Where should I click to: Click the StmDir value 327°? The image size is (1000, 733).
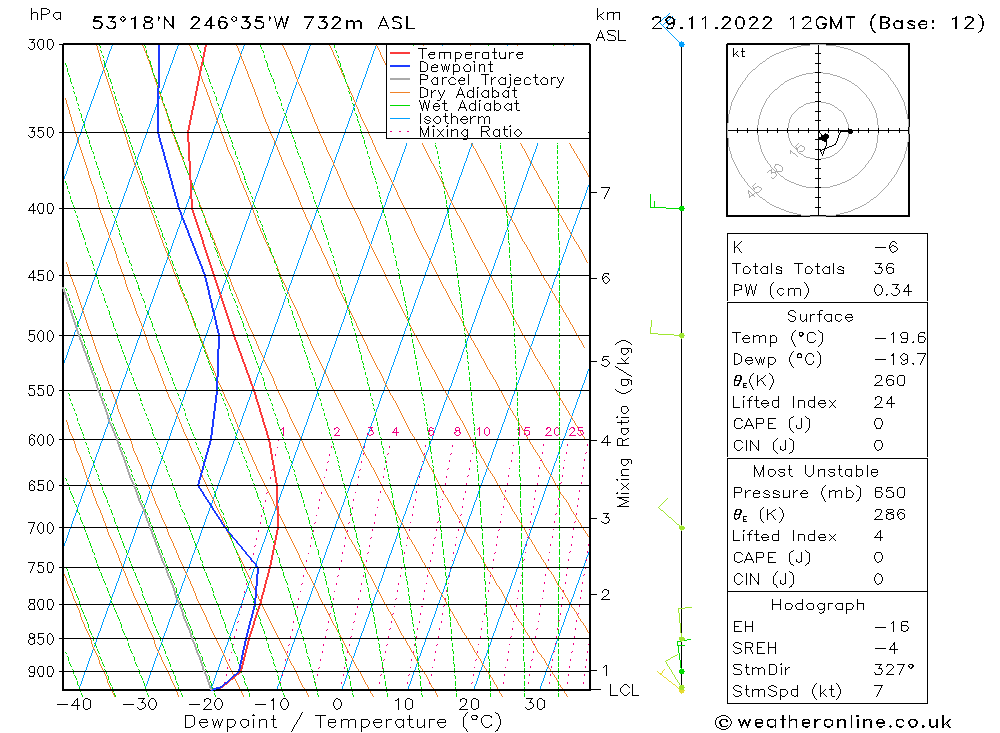[x=893, y=670]
